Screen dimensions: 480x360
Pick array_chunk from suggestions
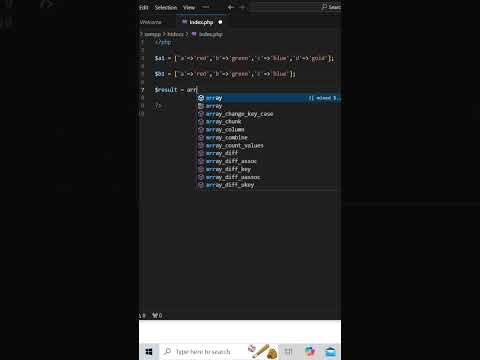point(268,122)
